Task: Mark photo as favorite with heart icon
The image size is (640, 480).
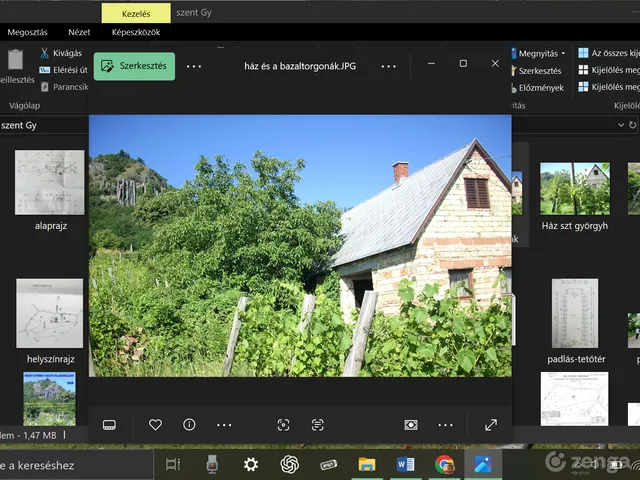Action: click(x=155, y=425)
